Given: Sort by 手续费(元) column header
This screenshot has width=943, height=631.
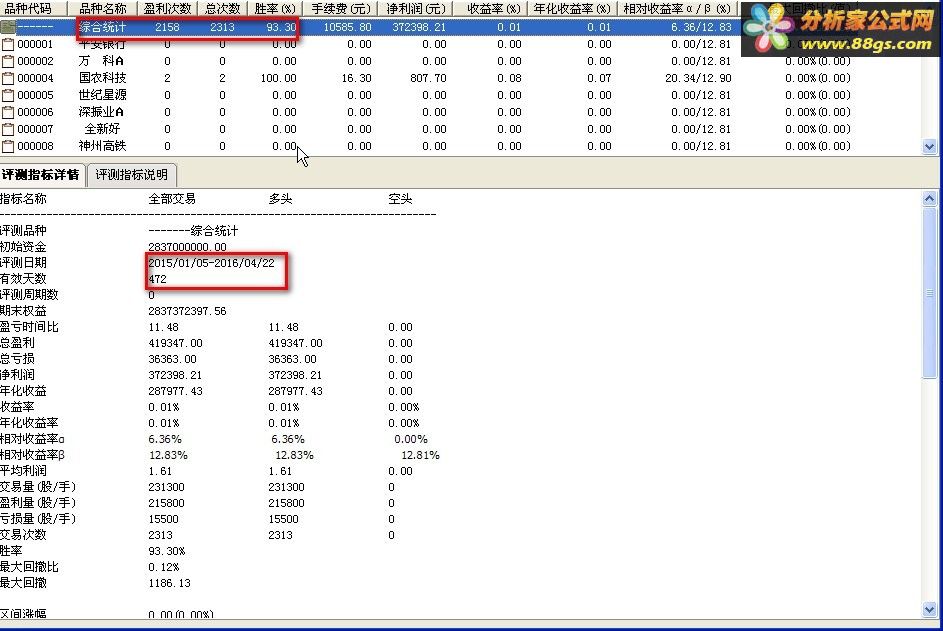Looking at the screenshot, I should (x=340, y=8).
